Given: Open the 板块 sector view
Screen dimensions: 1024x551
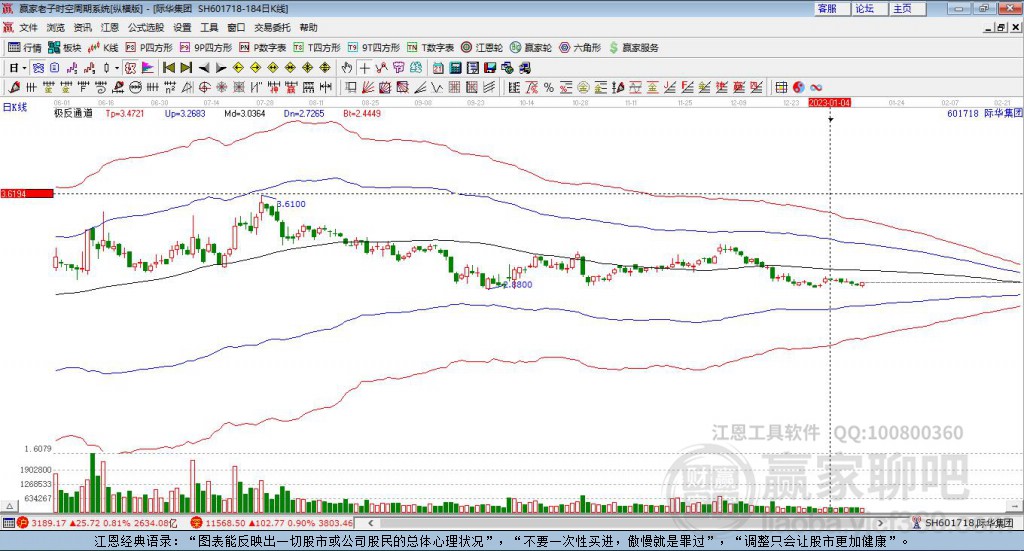Looking at the screenshot, I should 64,48.
